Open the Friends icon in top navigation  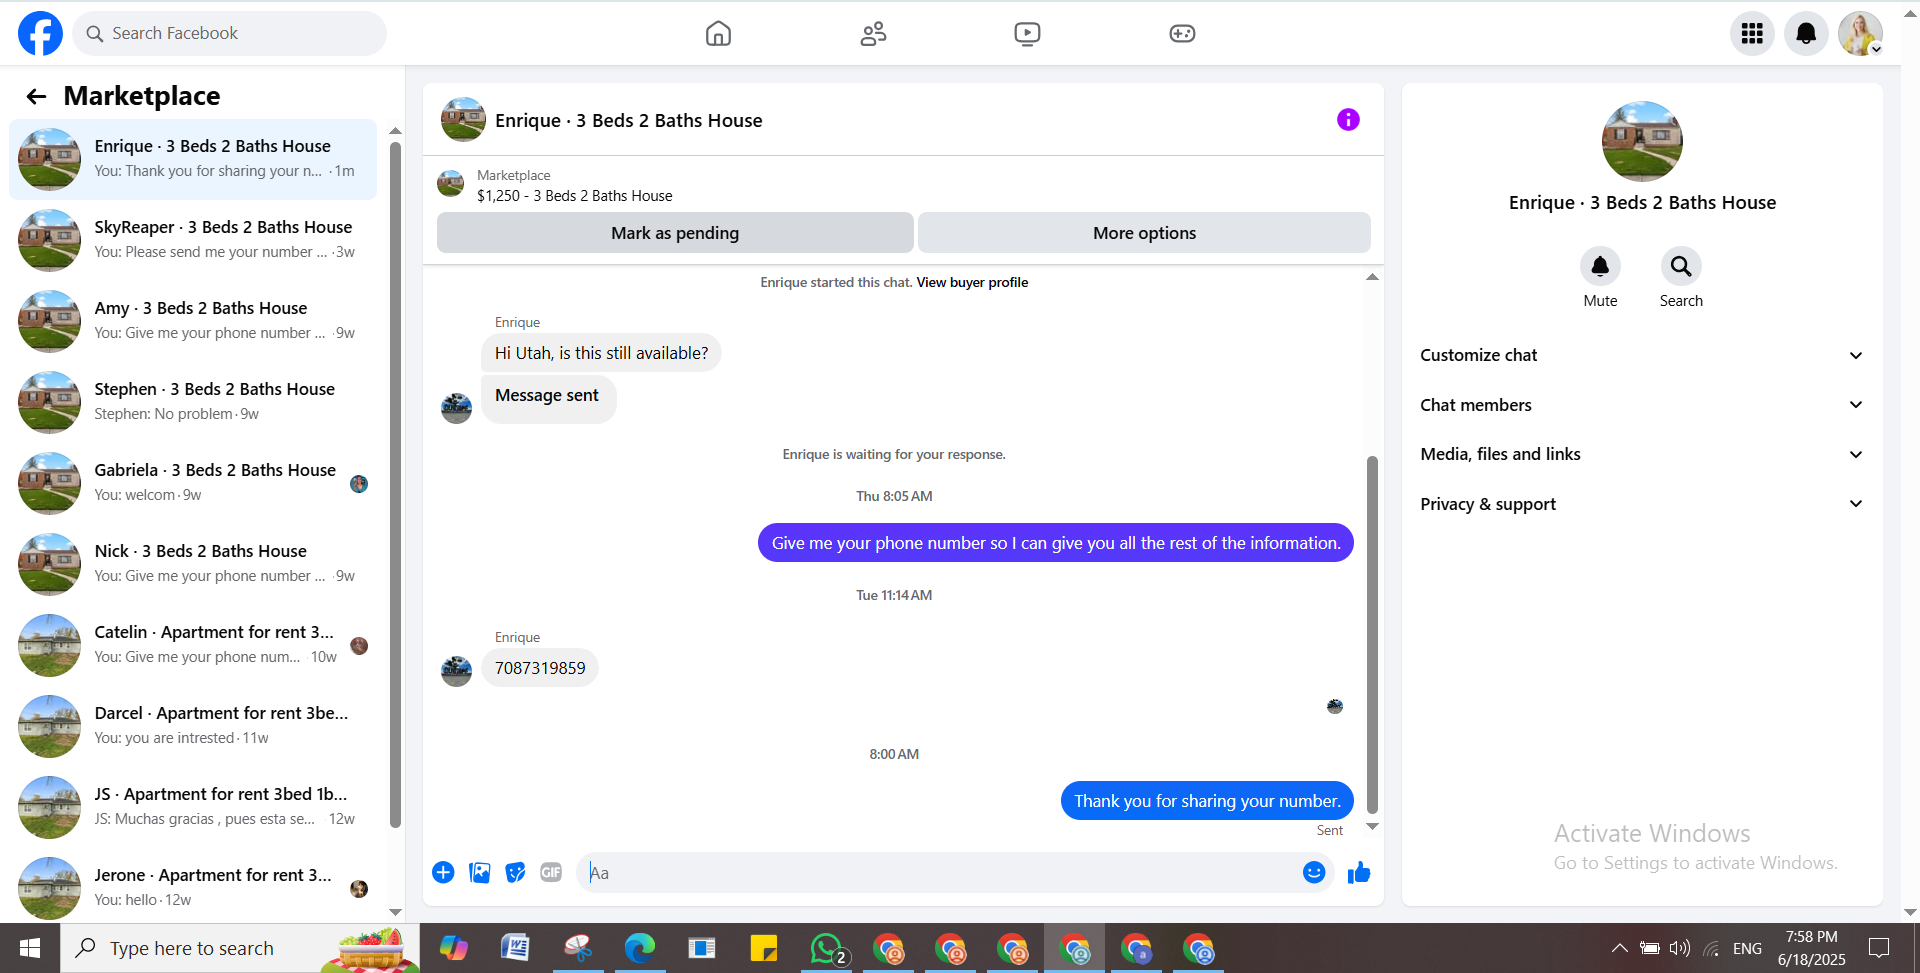873,33
